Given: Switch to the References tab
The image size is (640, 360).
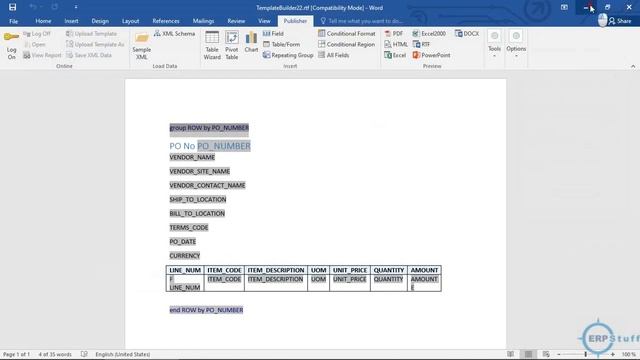Looking at the screenshot, I should (x=166, y=21).
